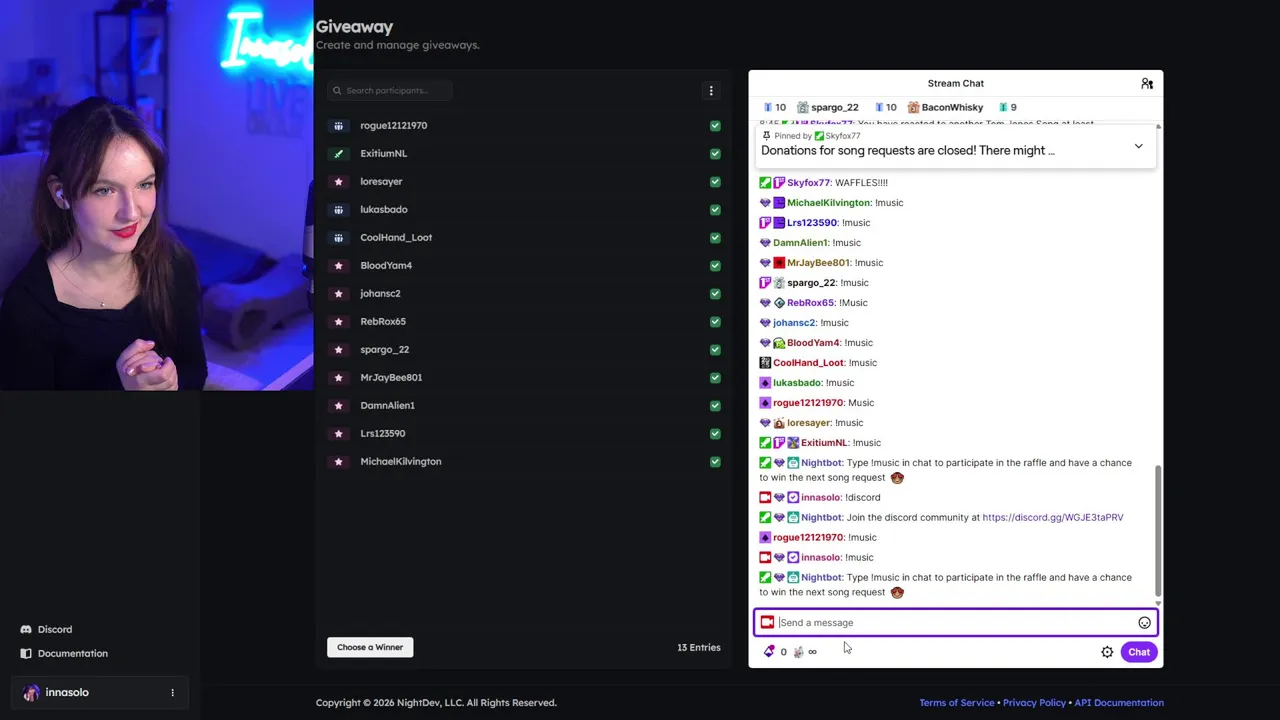The height and width of the screenshot is (720, 1280).
Task: Click the bits icon below chat input
Action: click(769, 651)
